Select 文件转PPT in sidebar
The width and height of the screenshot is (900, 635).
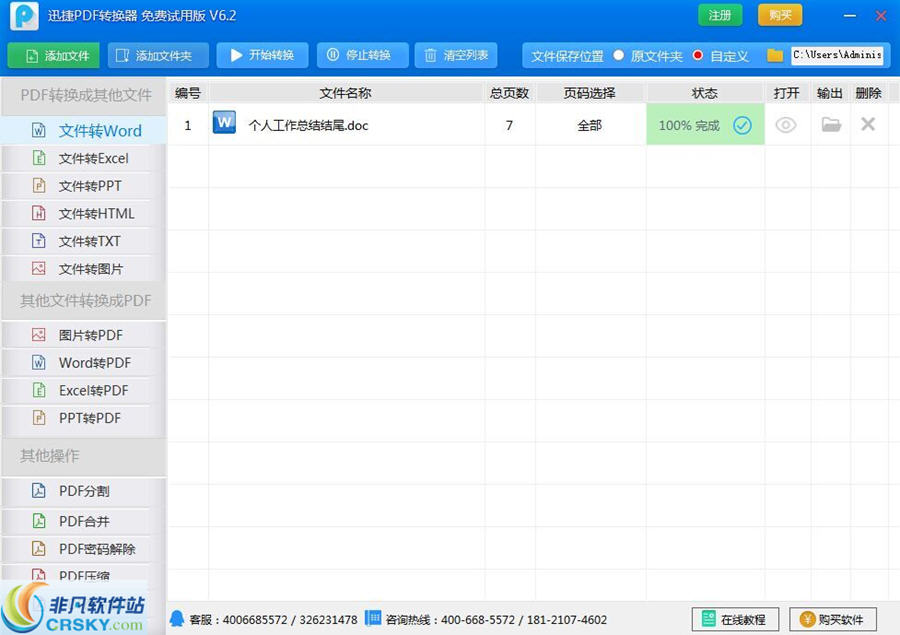click(84, 186)
